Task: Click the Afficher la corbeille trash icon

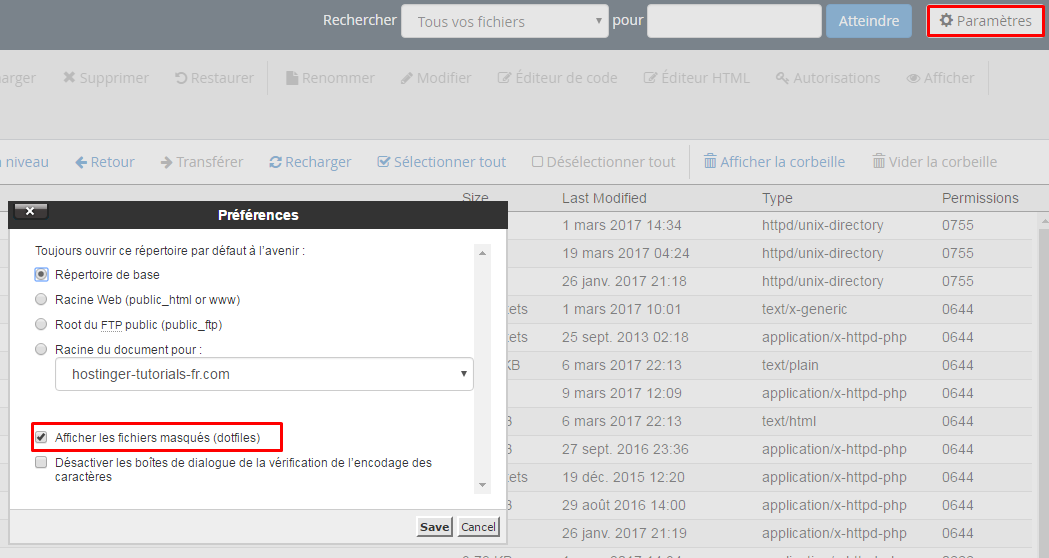Action: coord(710,161)
